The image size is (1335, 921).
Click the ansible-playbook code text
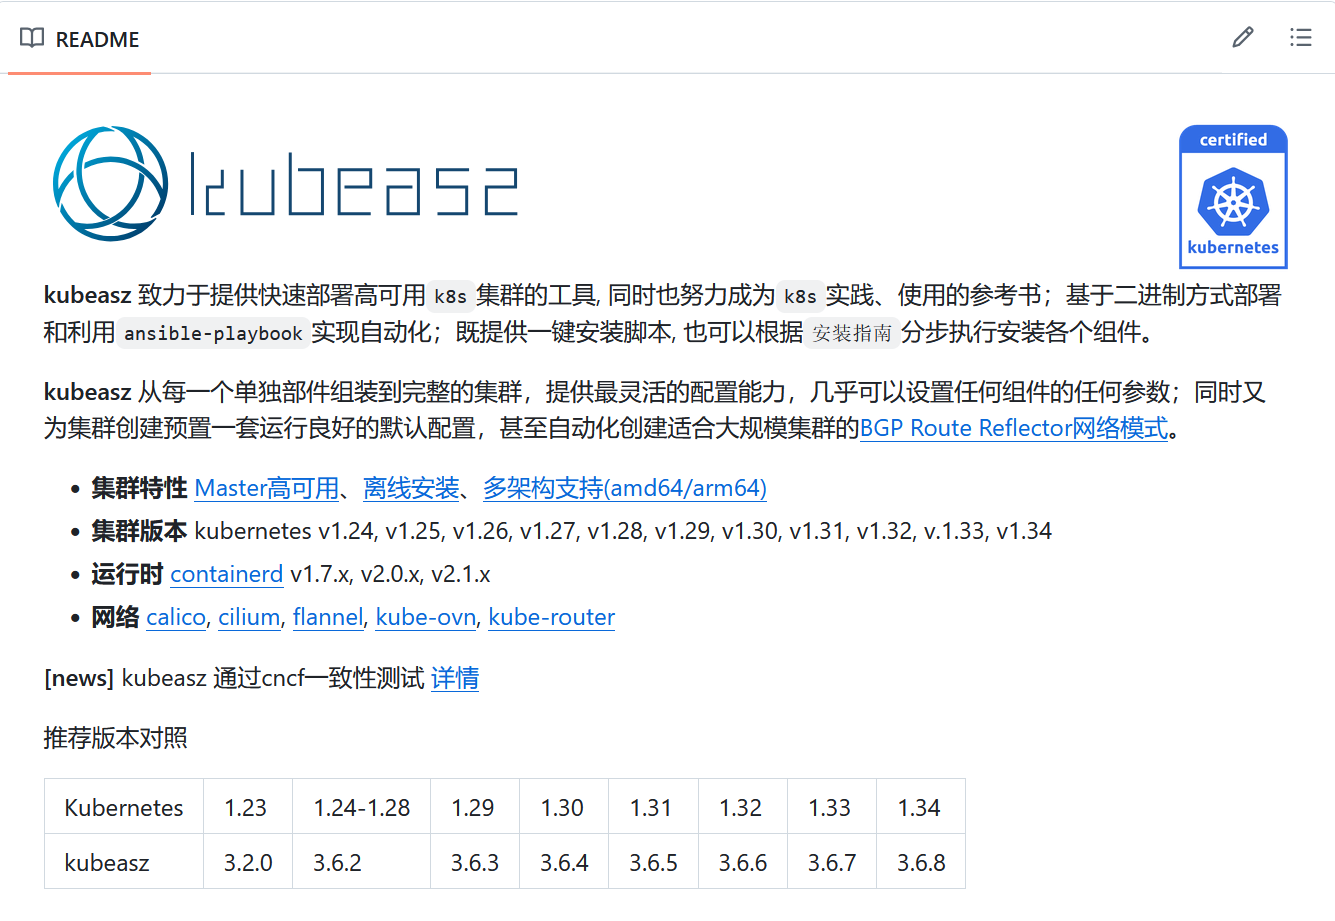213,333
